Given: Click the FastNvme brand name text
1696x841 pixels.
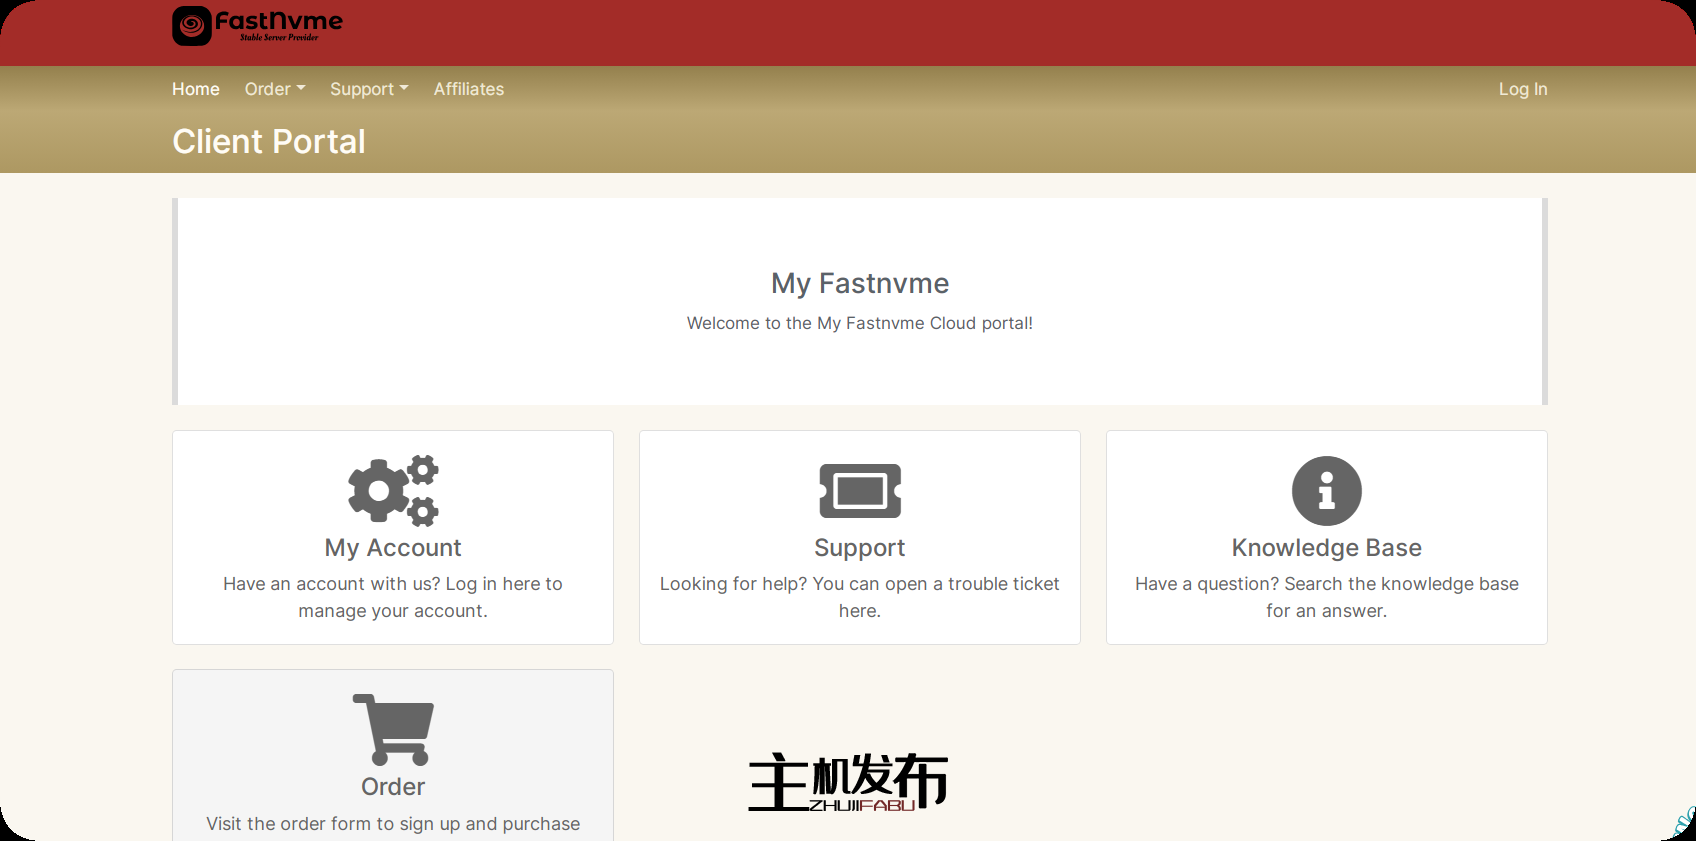Looking at the screenshot, I should [x=279, y=22].
